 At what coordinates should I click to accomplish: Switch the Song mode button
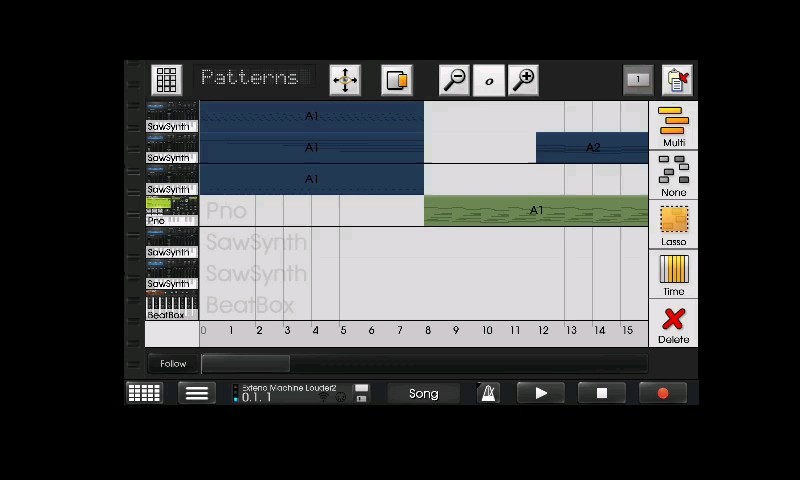click(x=423, y=393)
